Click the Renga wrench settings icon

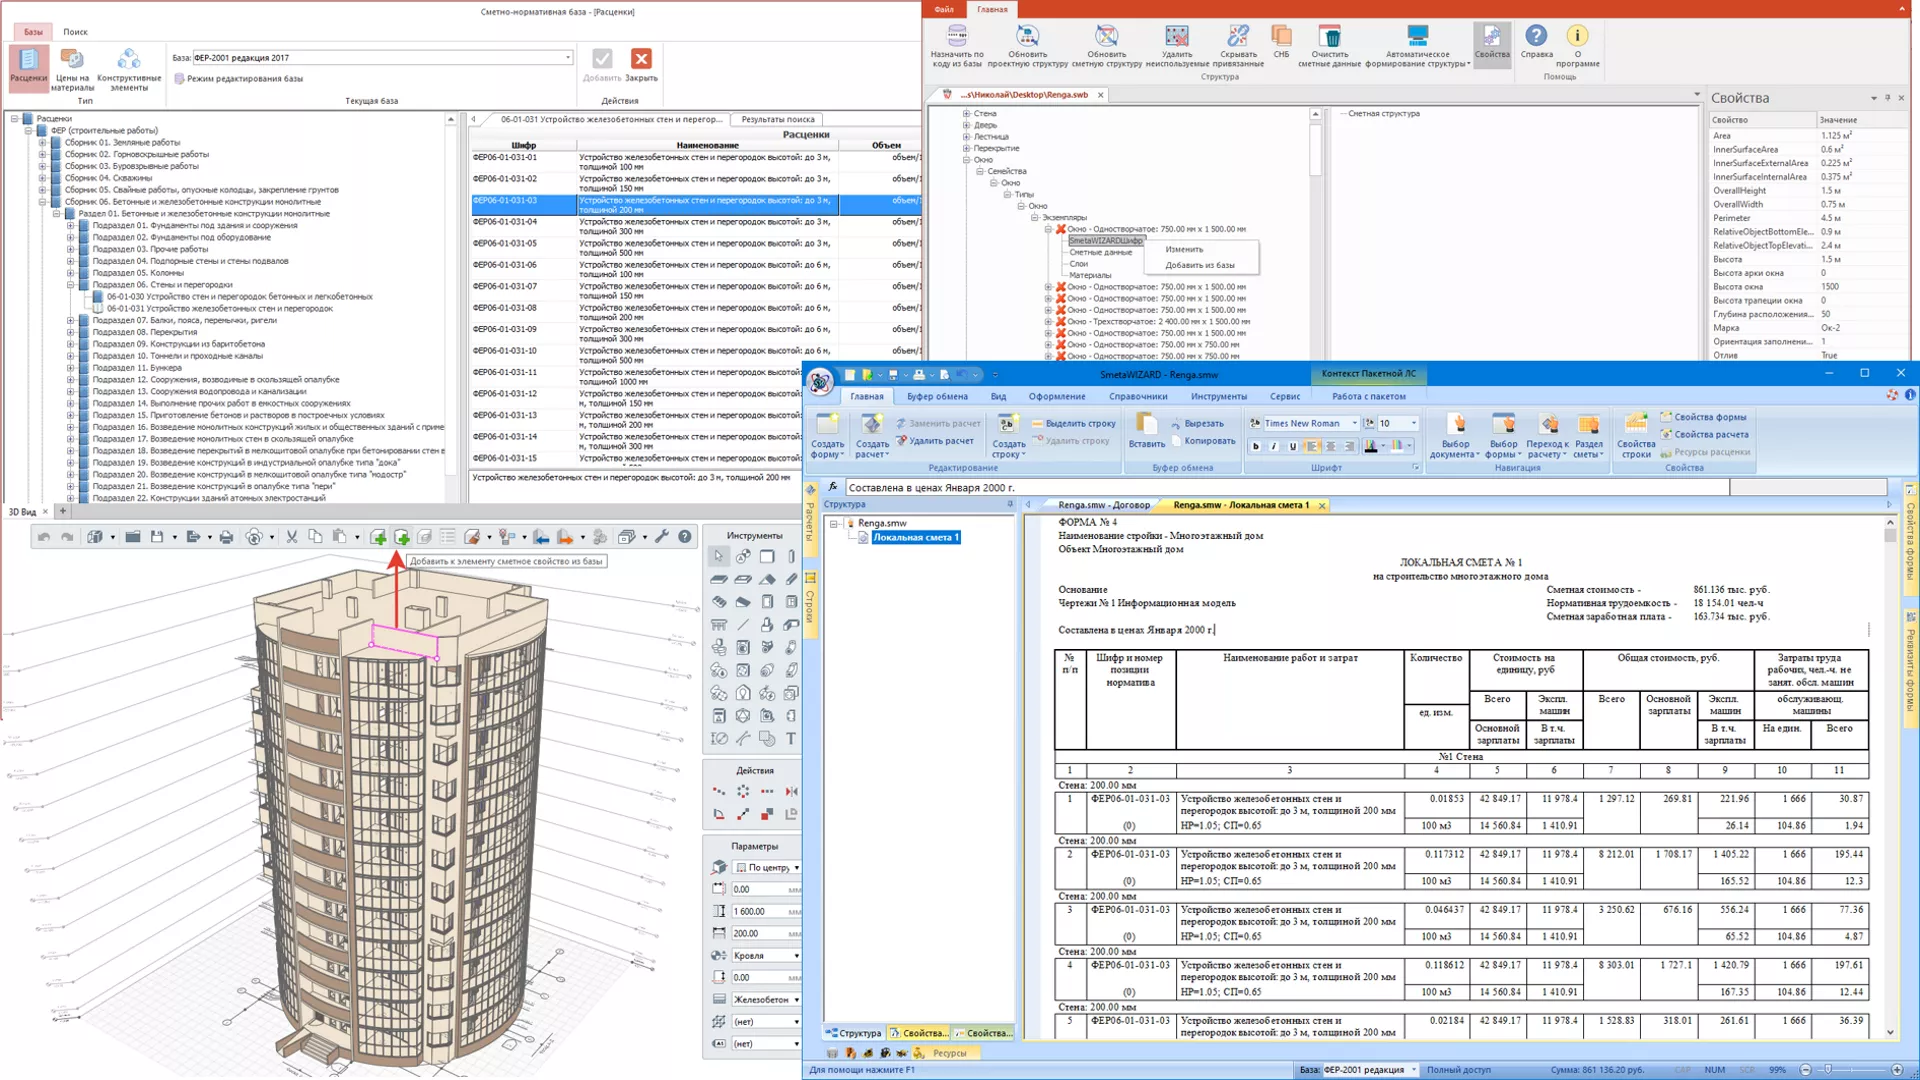point(661,537)
